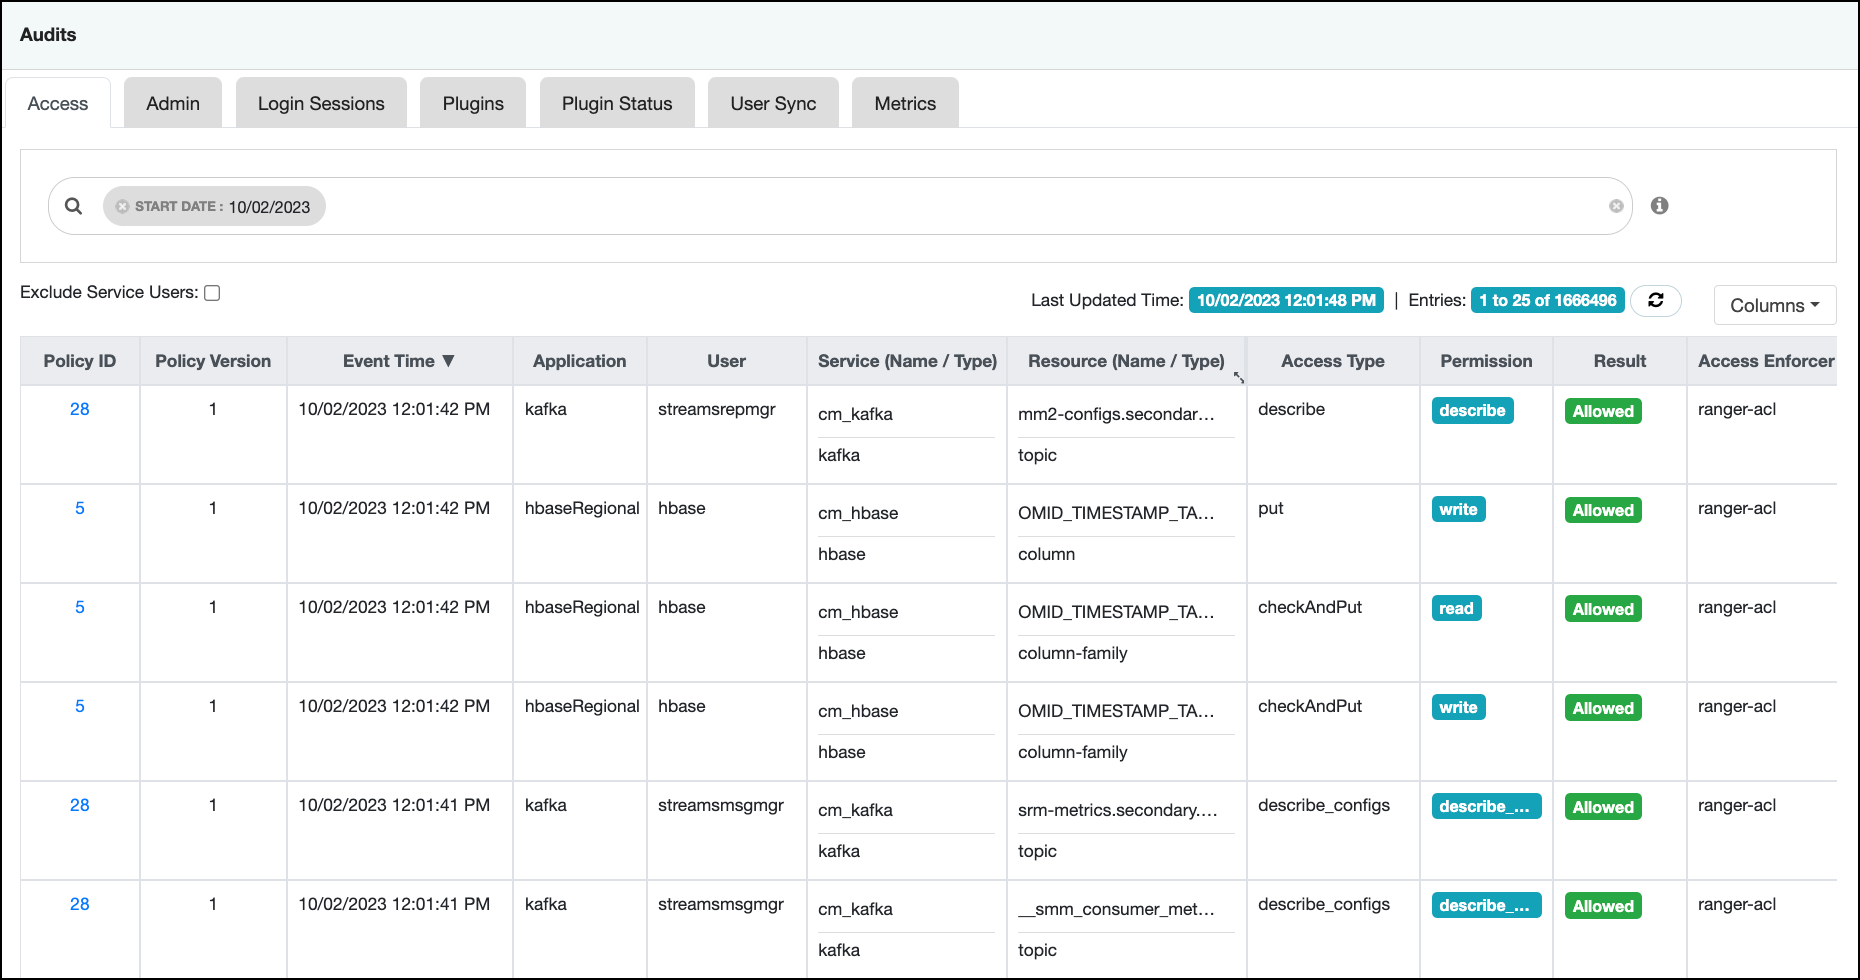Select the User Sync tab
The width and height of the screenshot is (1860, 980).
772,104
